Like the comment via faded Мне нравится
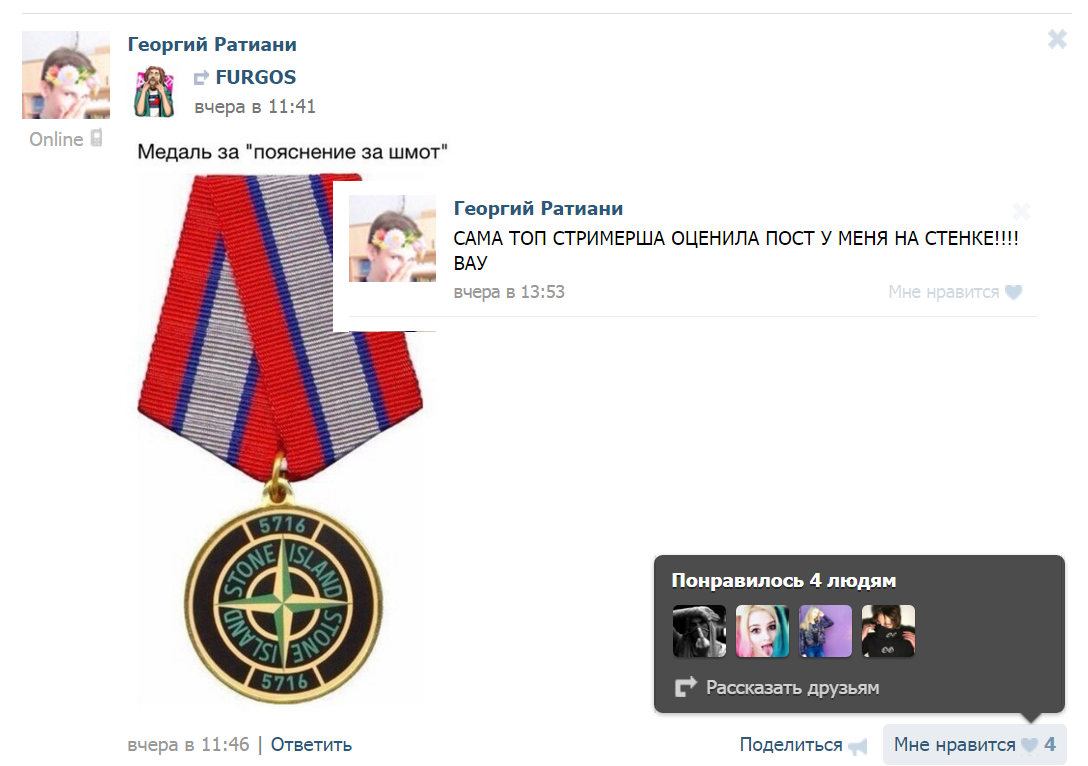The height and width of the screenshot is (766, 1088). pyautogui.click(x=944, y=292)
